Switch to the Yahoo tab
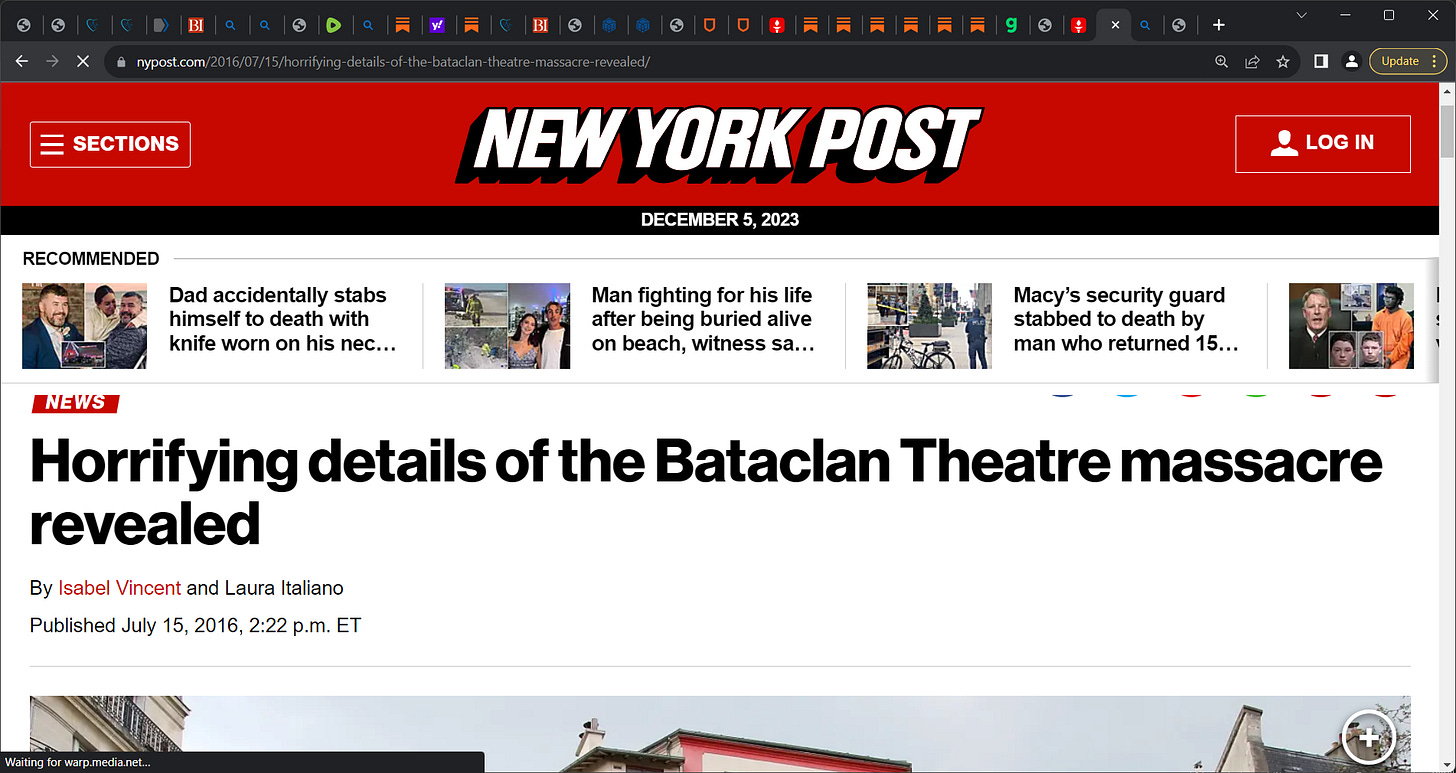 pos(437,25)
